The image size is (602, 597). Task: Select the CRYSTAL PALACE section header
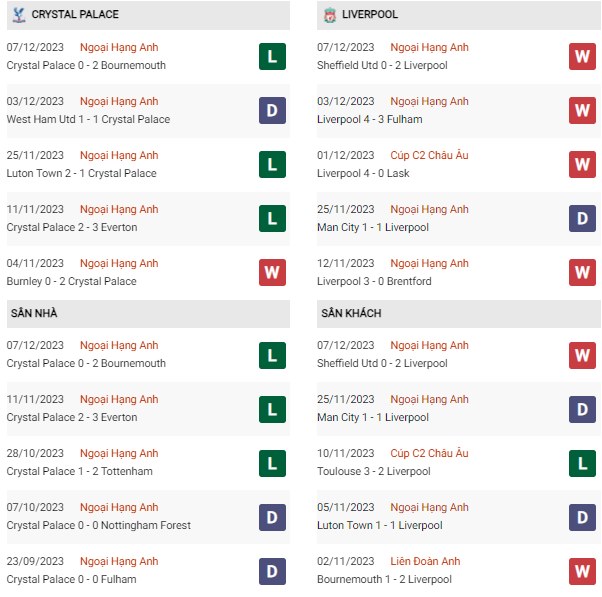(x=75, y=15)
